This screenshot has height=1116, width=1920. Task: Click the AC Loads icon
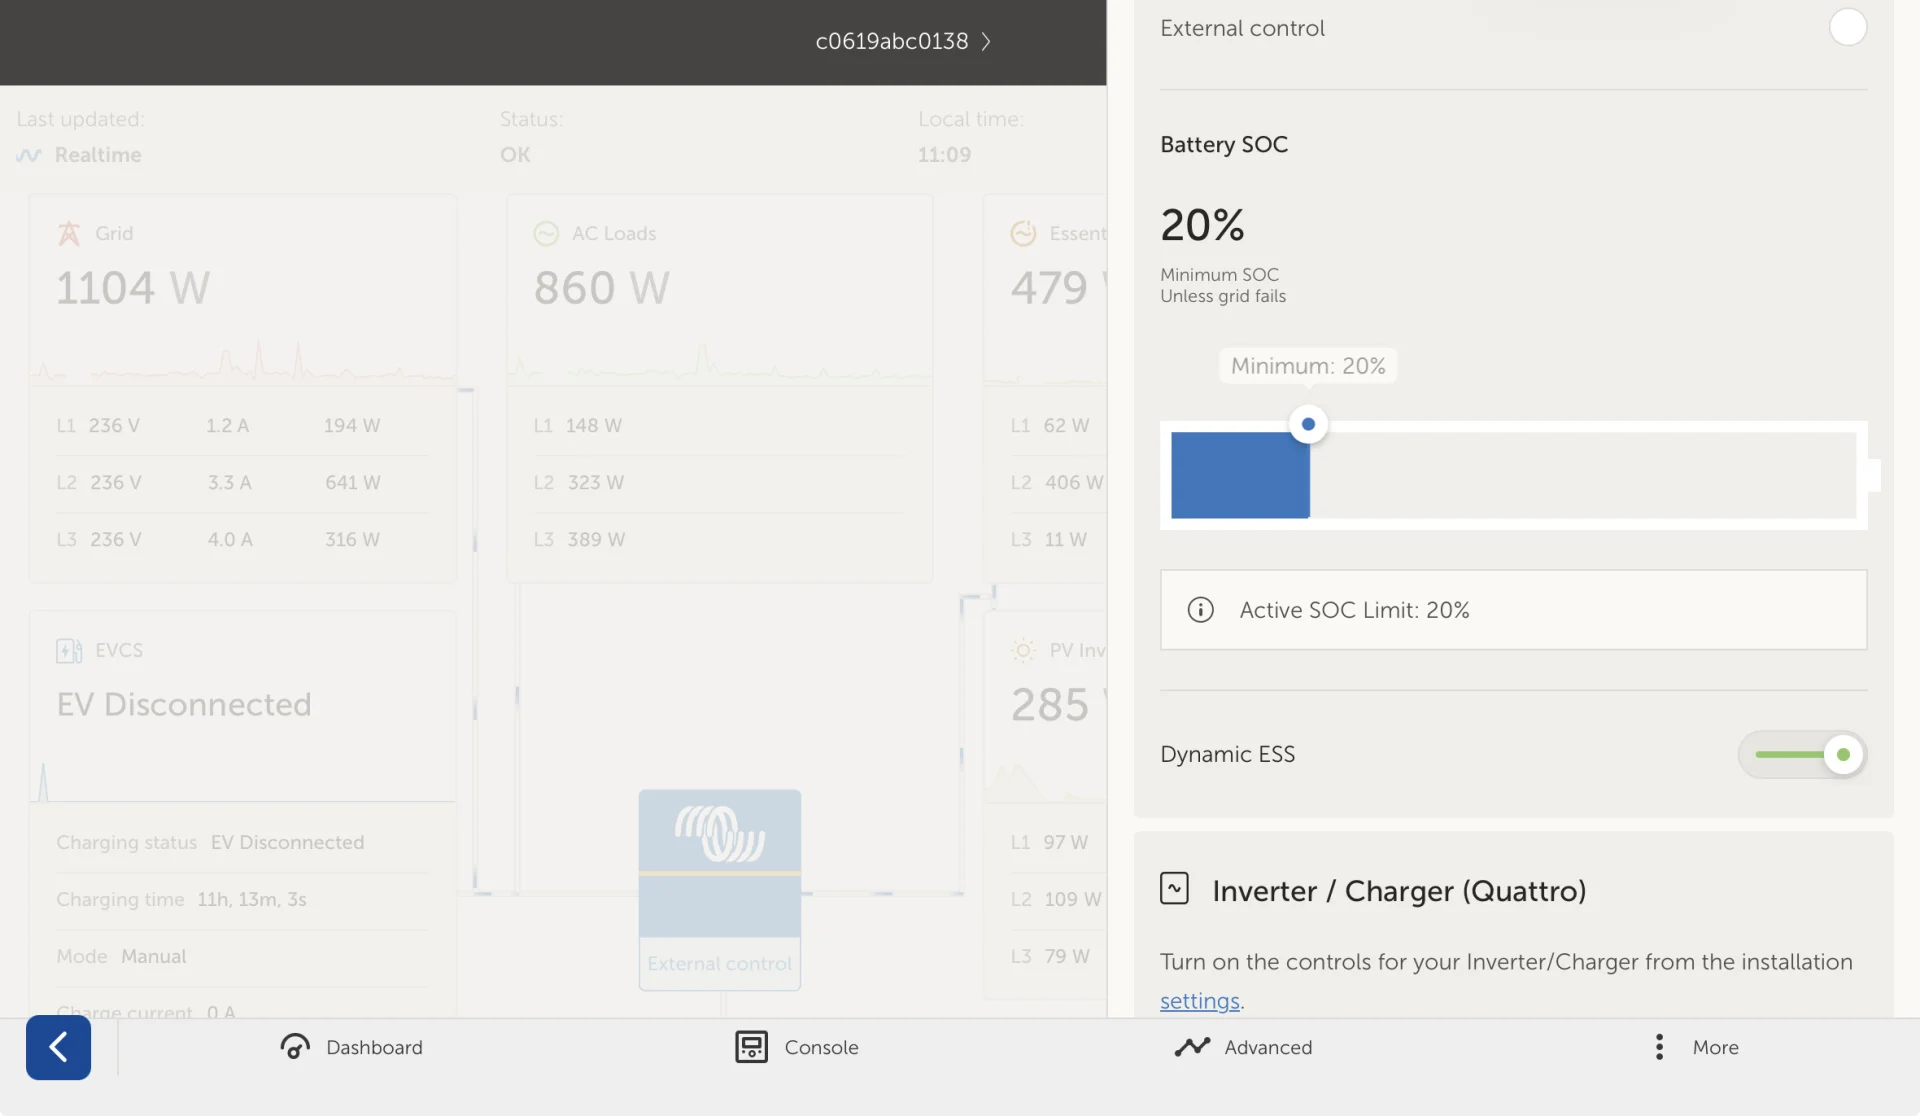546,233
